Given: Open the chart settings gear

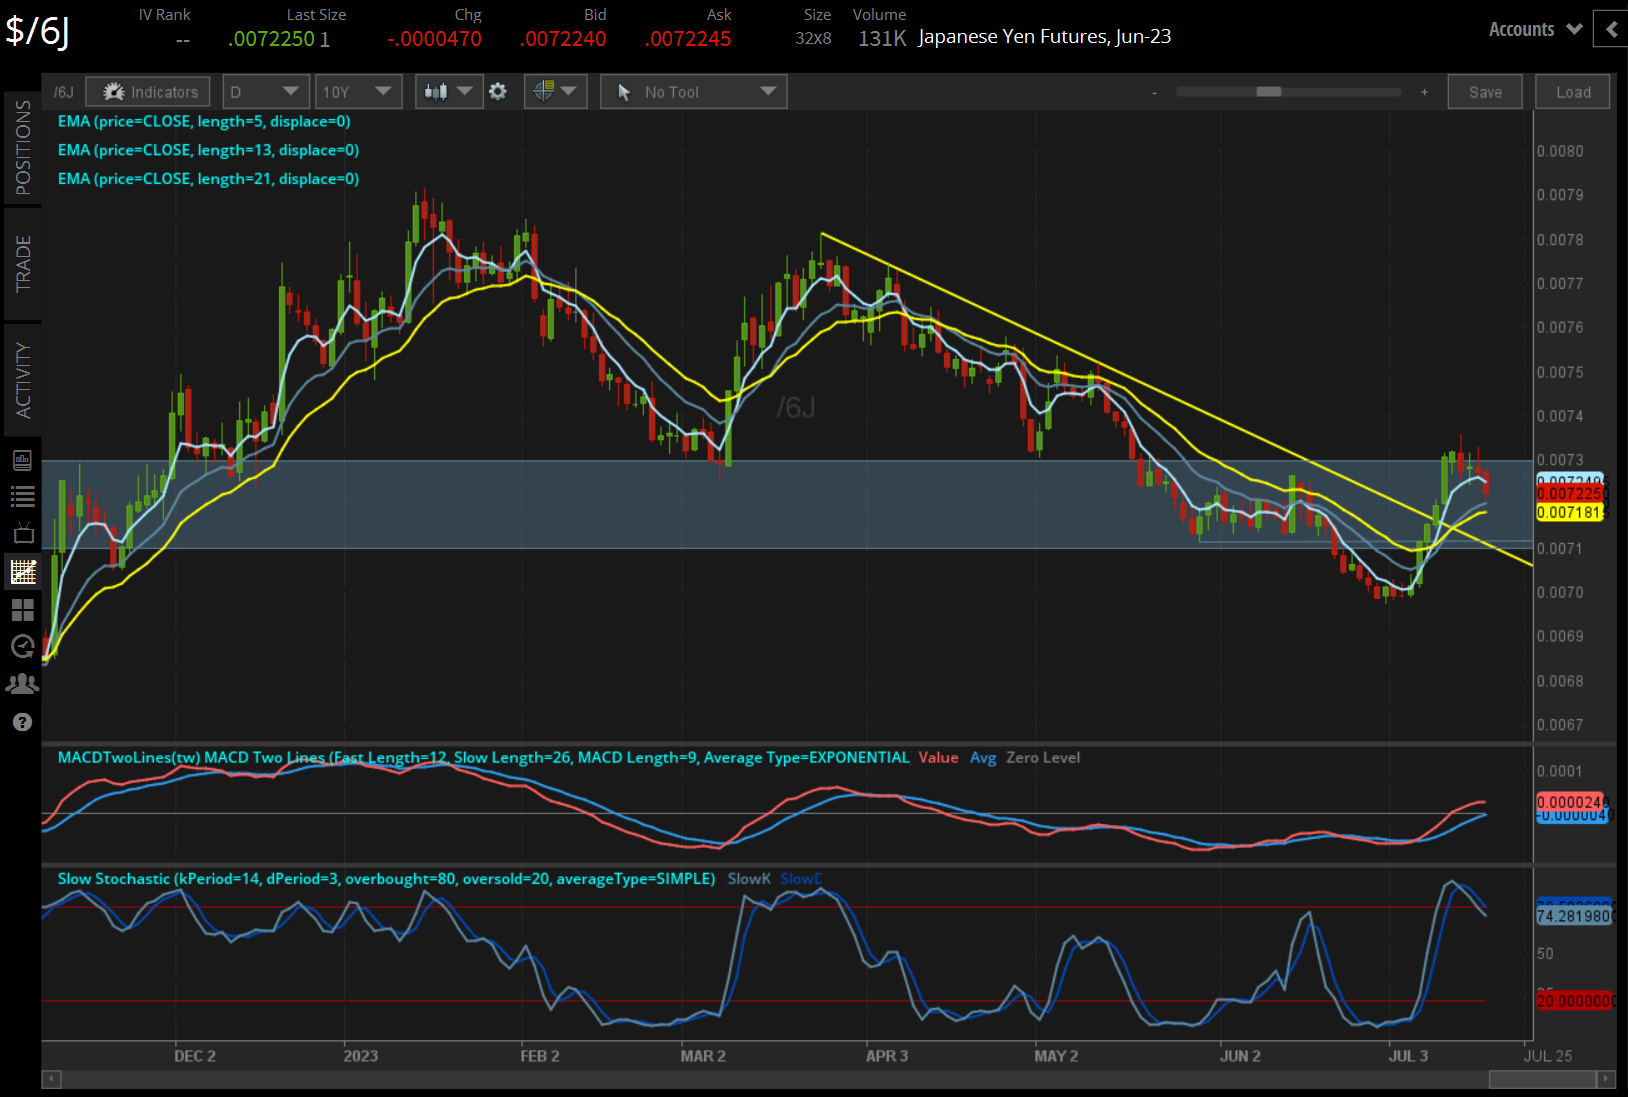Looking at the screenshot, I should (x=498, y=91).
